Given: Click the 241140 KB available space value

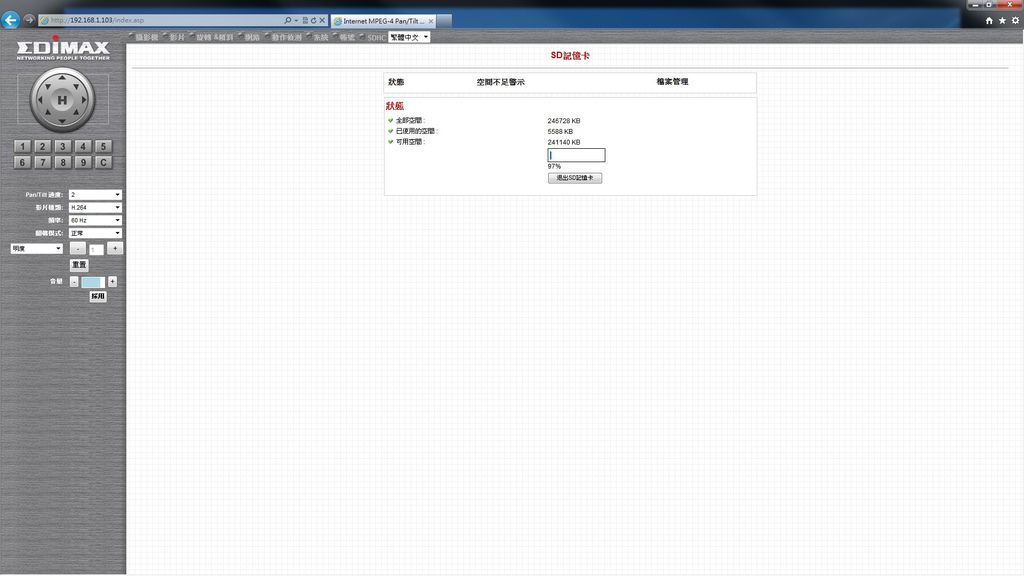Looking at the screenshot, I should point(564,142).
